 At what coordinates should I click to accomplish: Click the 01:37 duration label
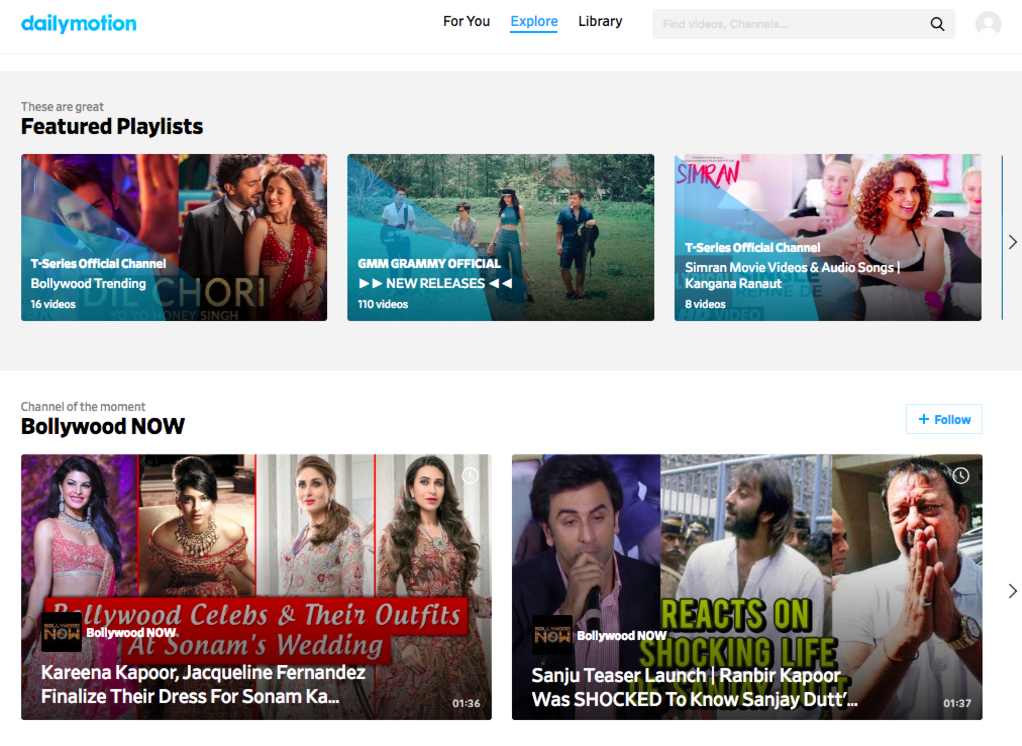[x=957, y=703]
